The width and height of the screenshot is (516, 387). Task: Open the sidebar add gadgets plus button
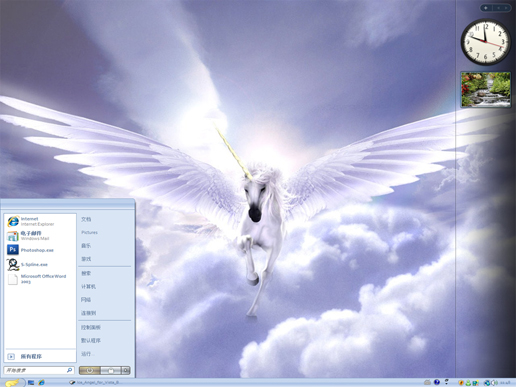pyautogui.click(x=486, y=8)
